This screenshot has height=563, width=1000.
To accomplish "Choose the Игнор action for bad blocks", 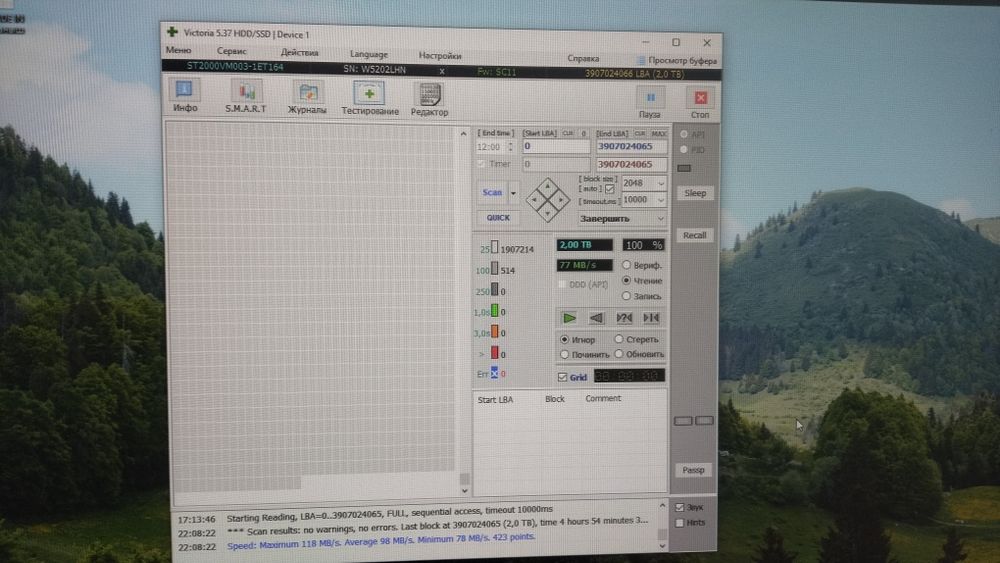I will pos(577,339).
